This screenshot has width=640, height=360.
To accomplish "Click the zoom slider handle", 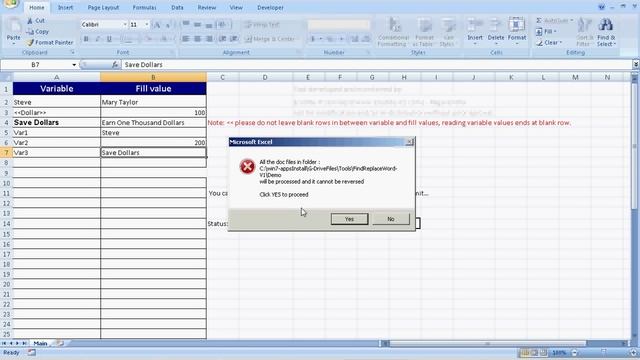I will point(603,352).
